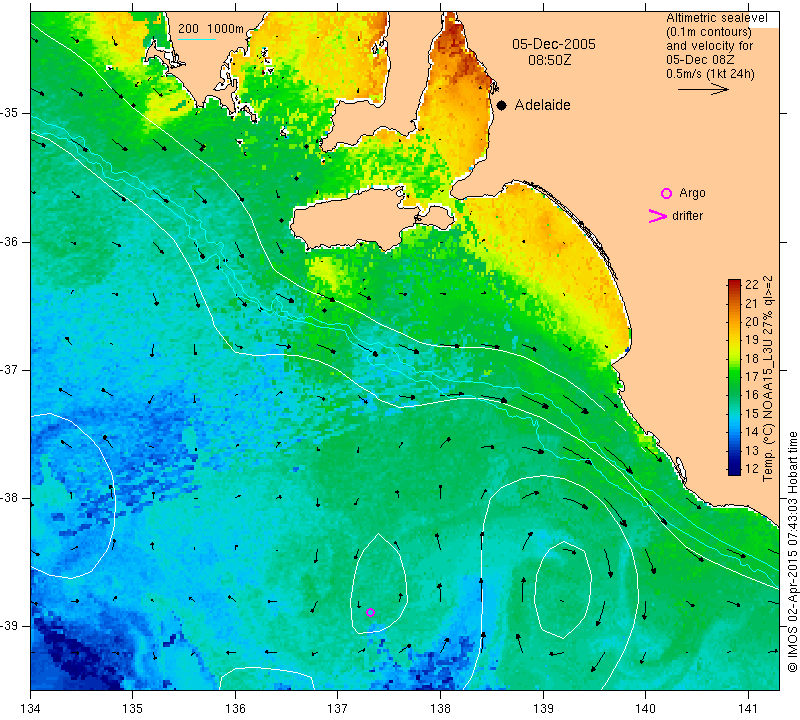Click the drifter legend arrow icon
Viewport: 800px width, 720px height.
pos(658,216)
